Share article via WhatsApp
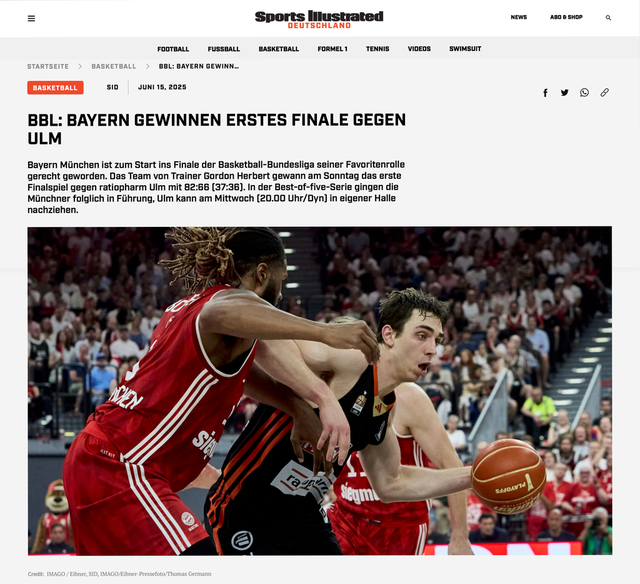Screen dimensions: 640x584 coord(584,92)
